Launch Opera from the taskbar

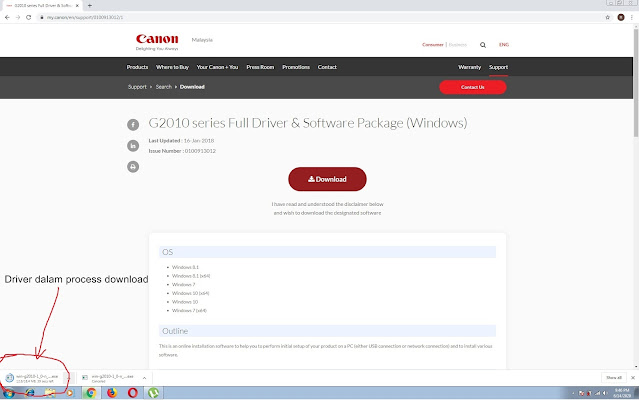[x=132, y=393]
